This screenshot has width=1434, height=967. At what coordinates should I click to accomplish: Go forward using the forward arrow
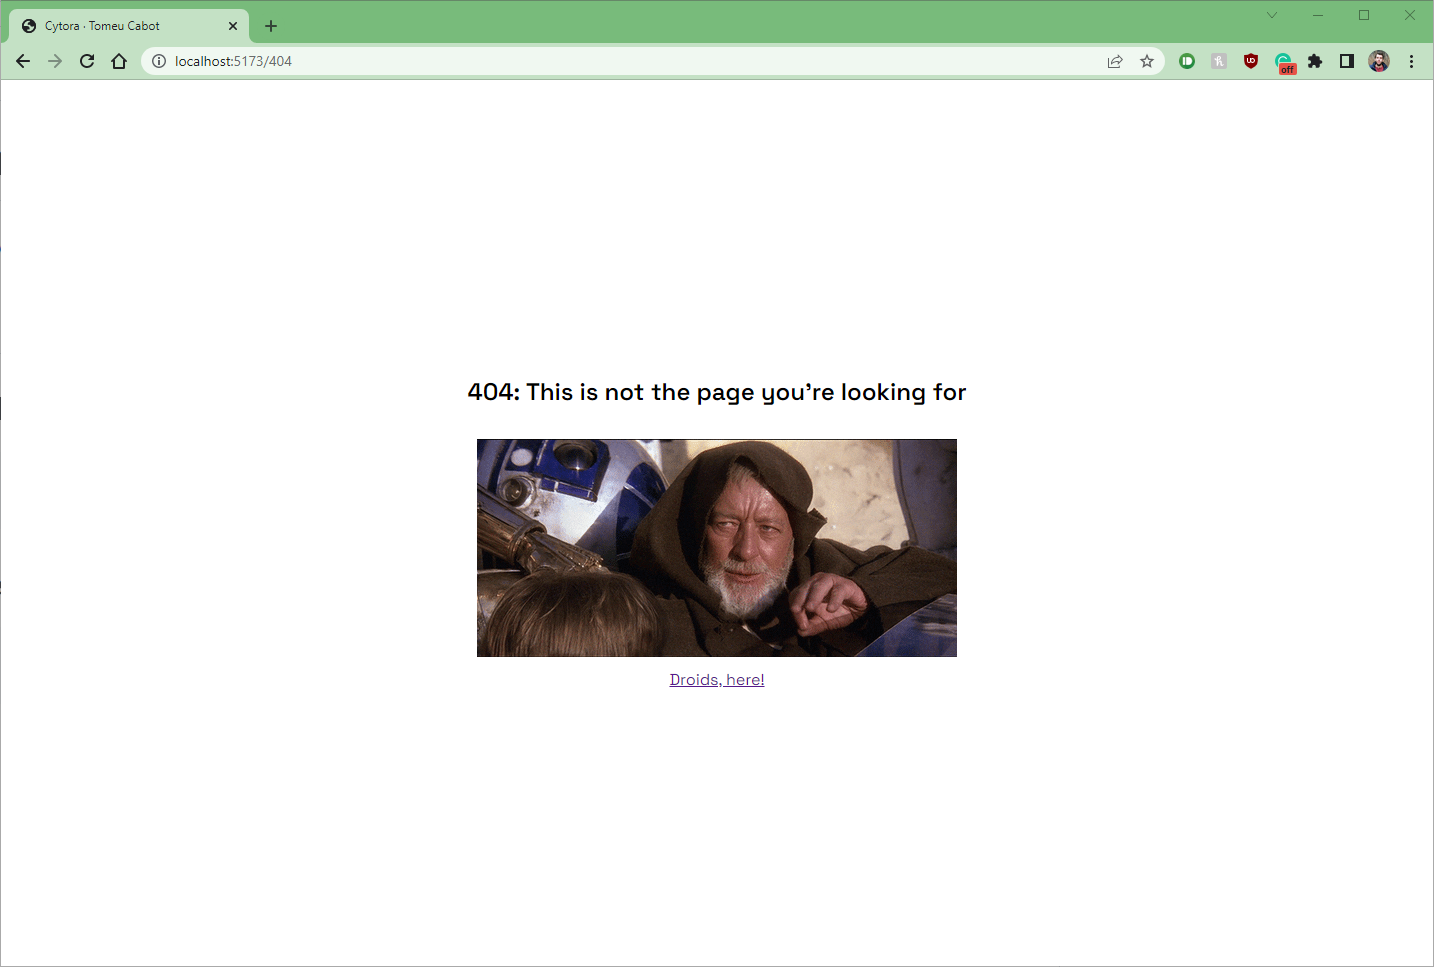tap(55, 61)
